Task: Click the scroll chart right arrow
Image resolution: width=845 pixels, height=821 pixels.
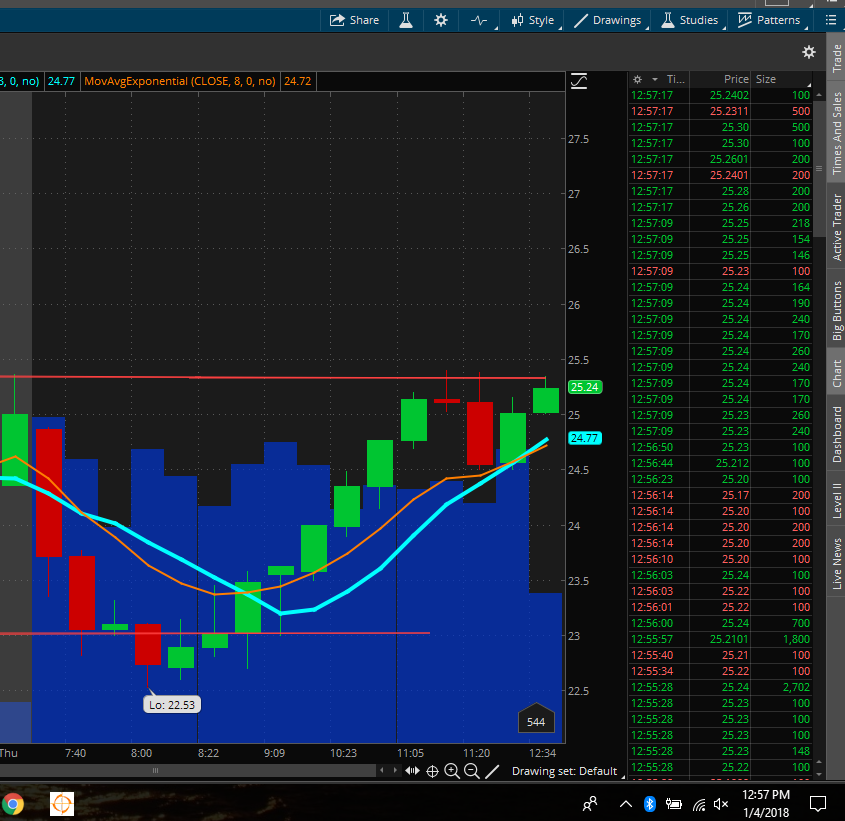Action: coord(395,770)
